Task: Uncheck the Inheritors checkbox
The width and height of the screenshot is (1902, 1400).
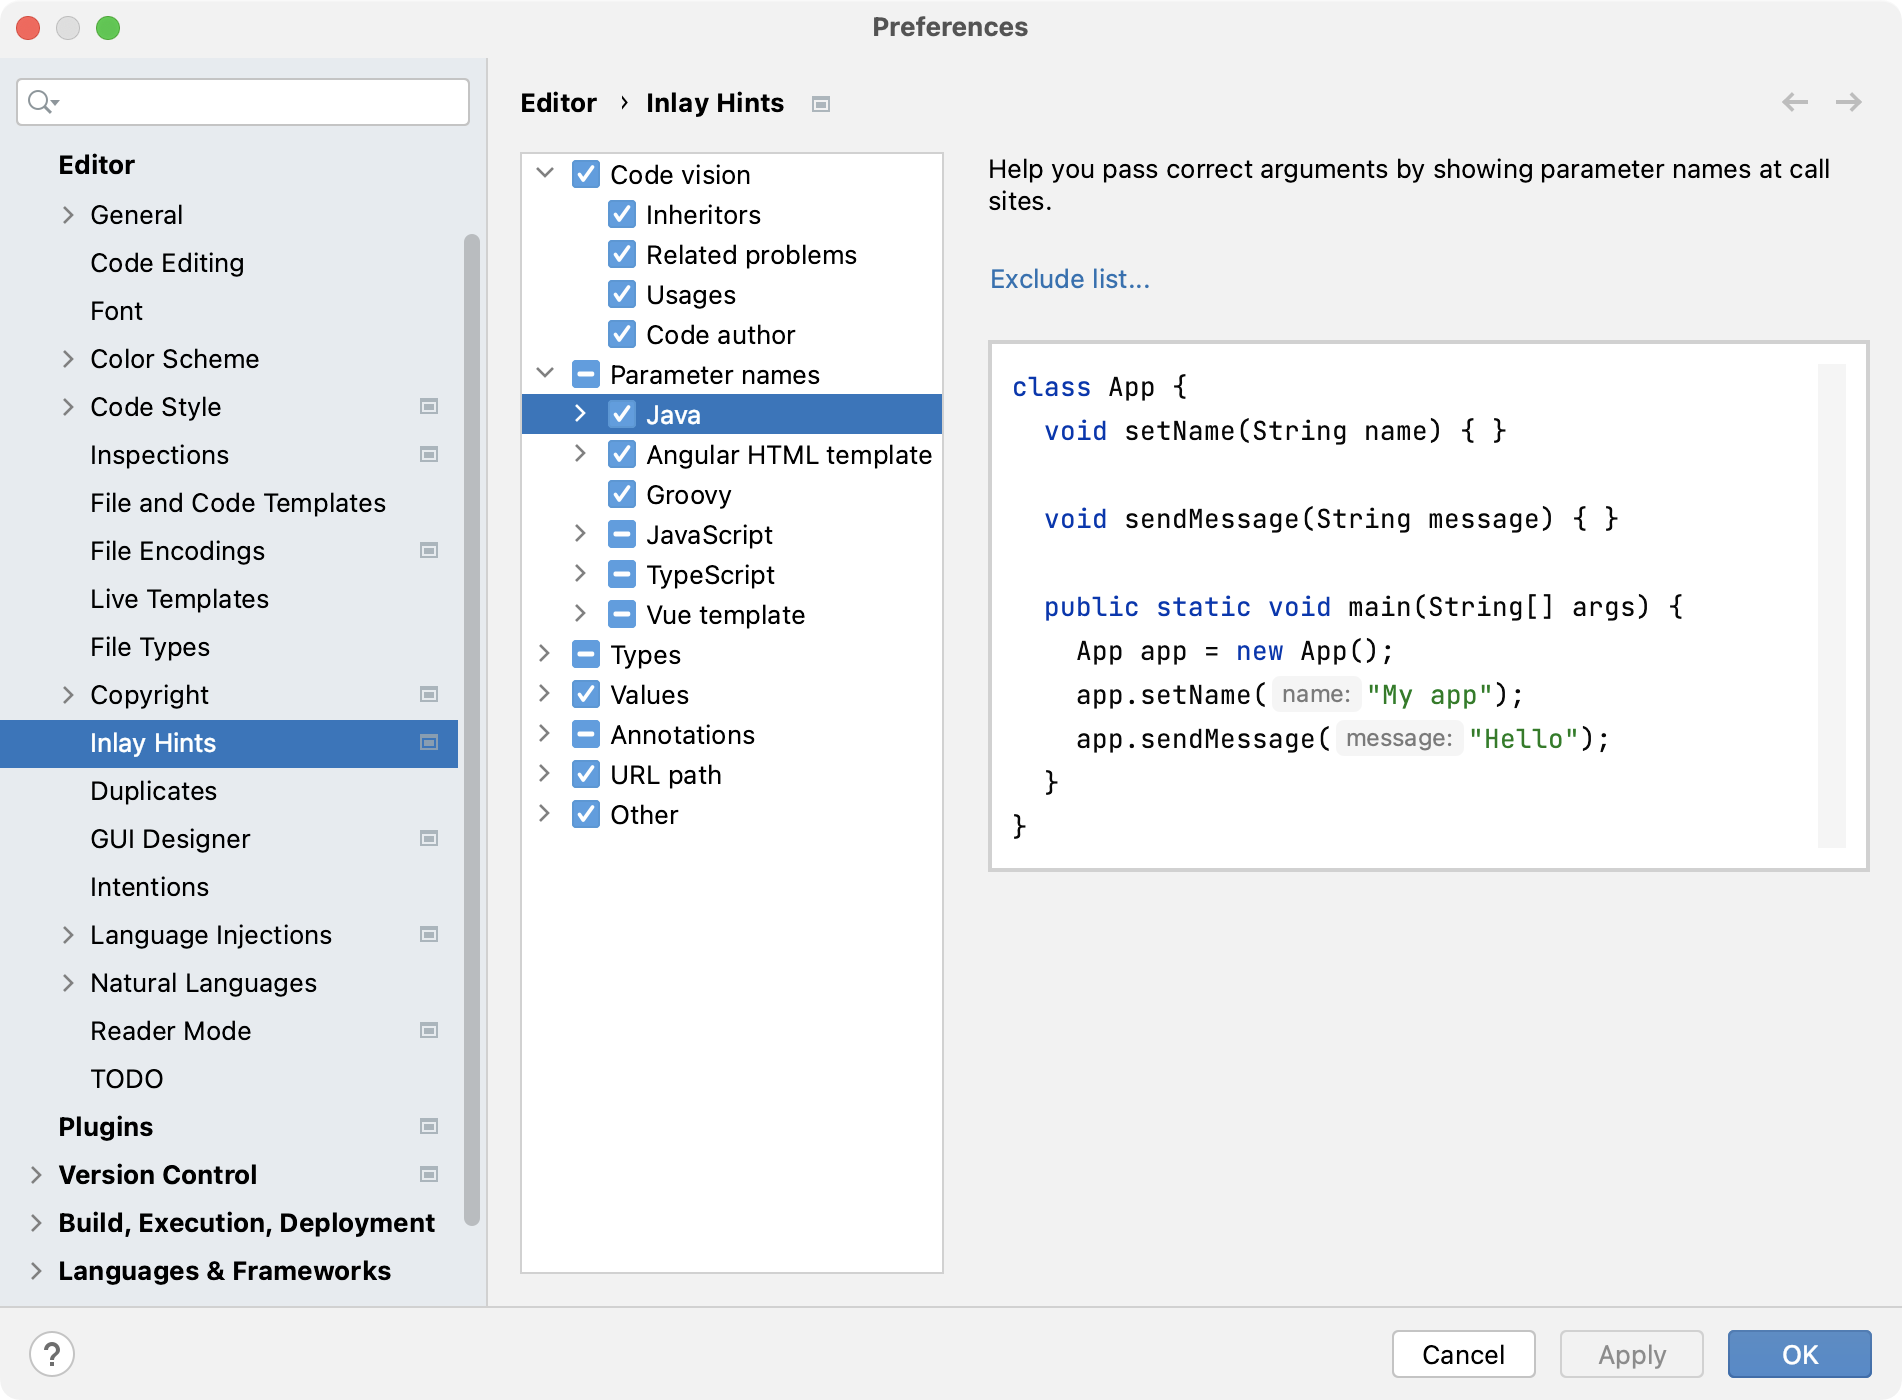Action: [x=622, y=214]
